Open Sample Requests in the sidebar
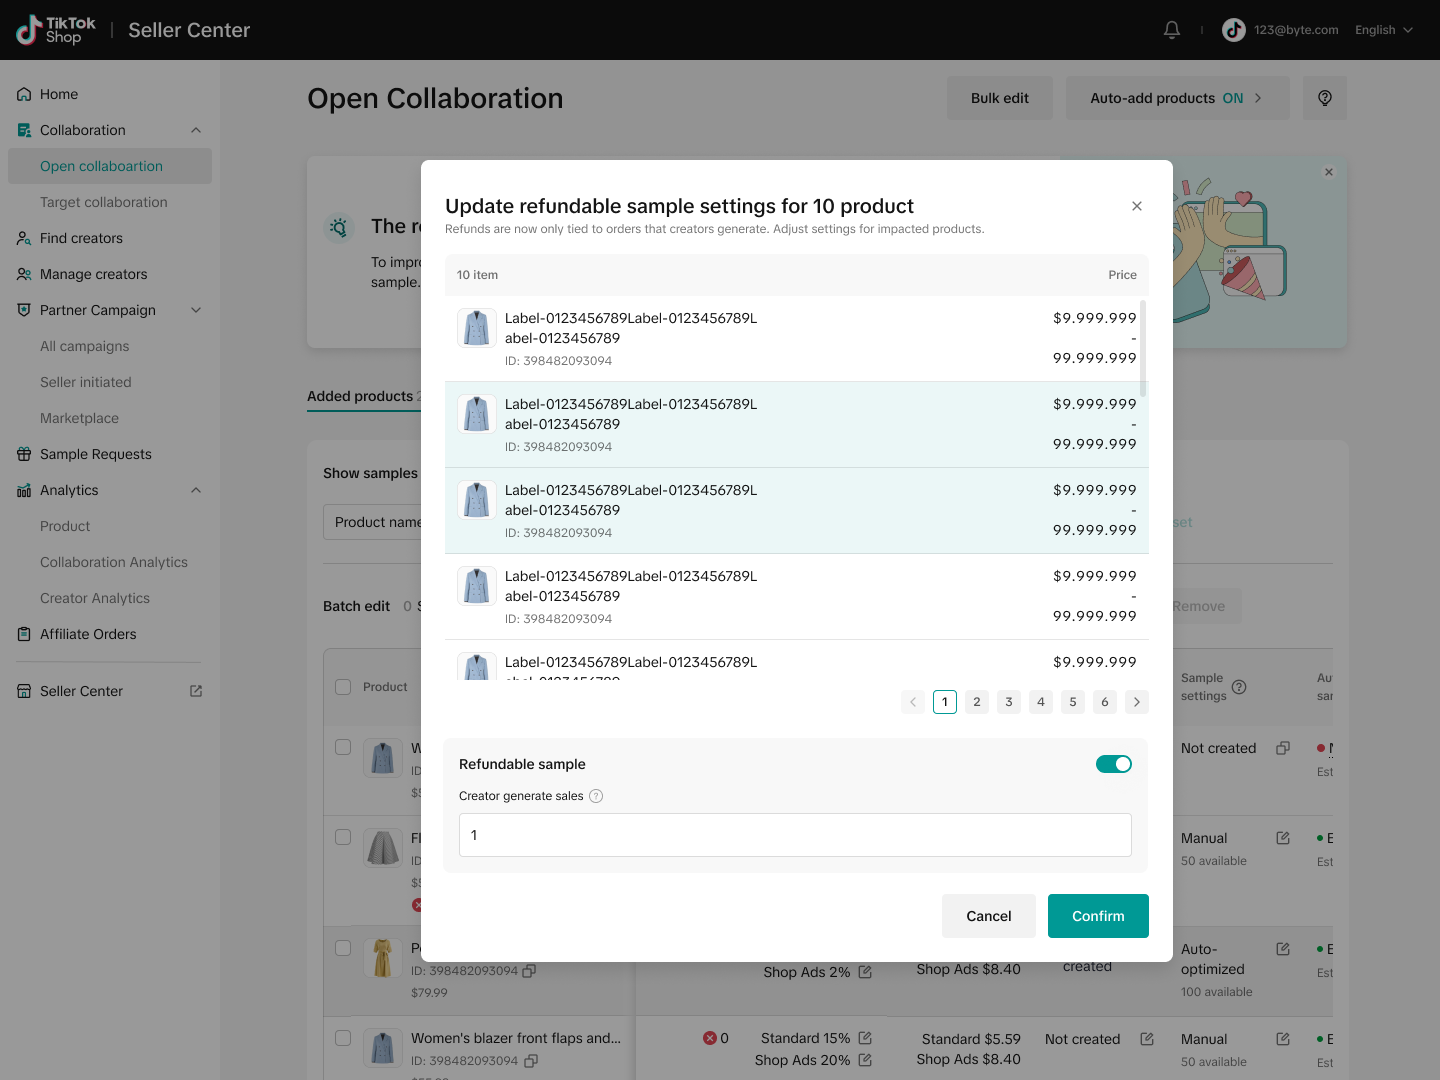 click(96, 454)
